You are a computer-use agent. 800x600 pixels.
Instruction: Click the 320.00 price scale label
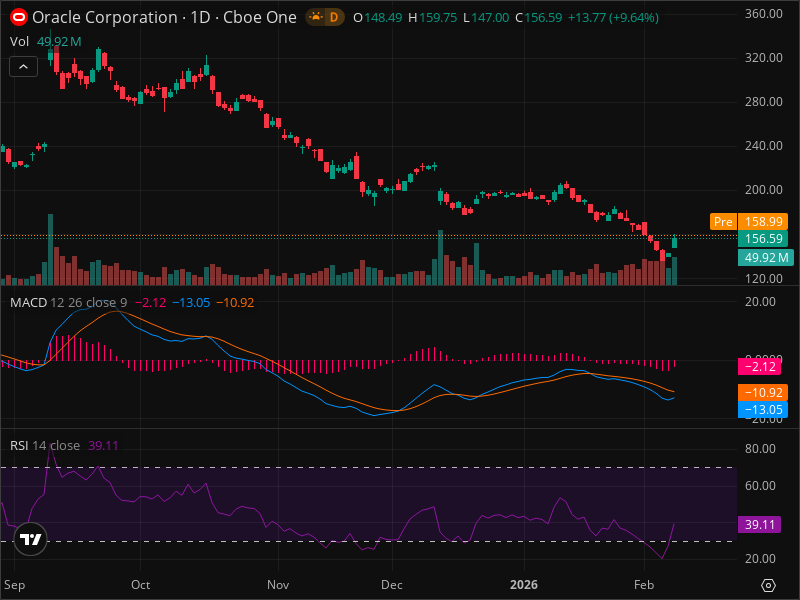point(764,58)
